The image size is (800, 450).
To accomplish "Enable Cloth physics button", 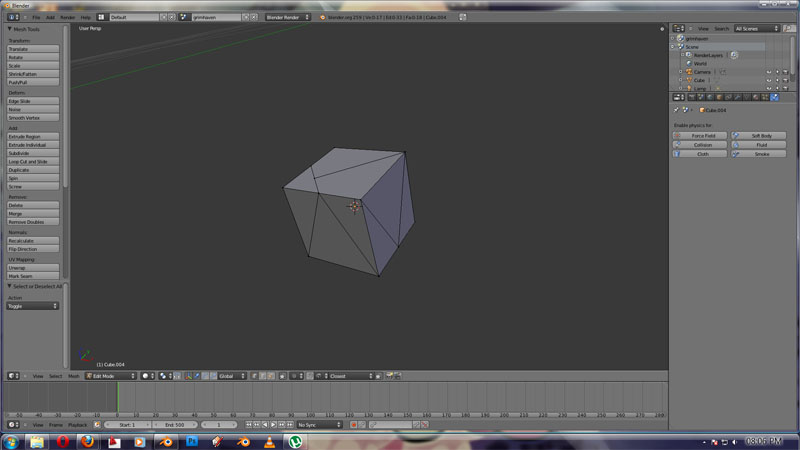I will point(699,154).
